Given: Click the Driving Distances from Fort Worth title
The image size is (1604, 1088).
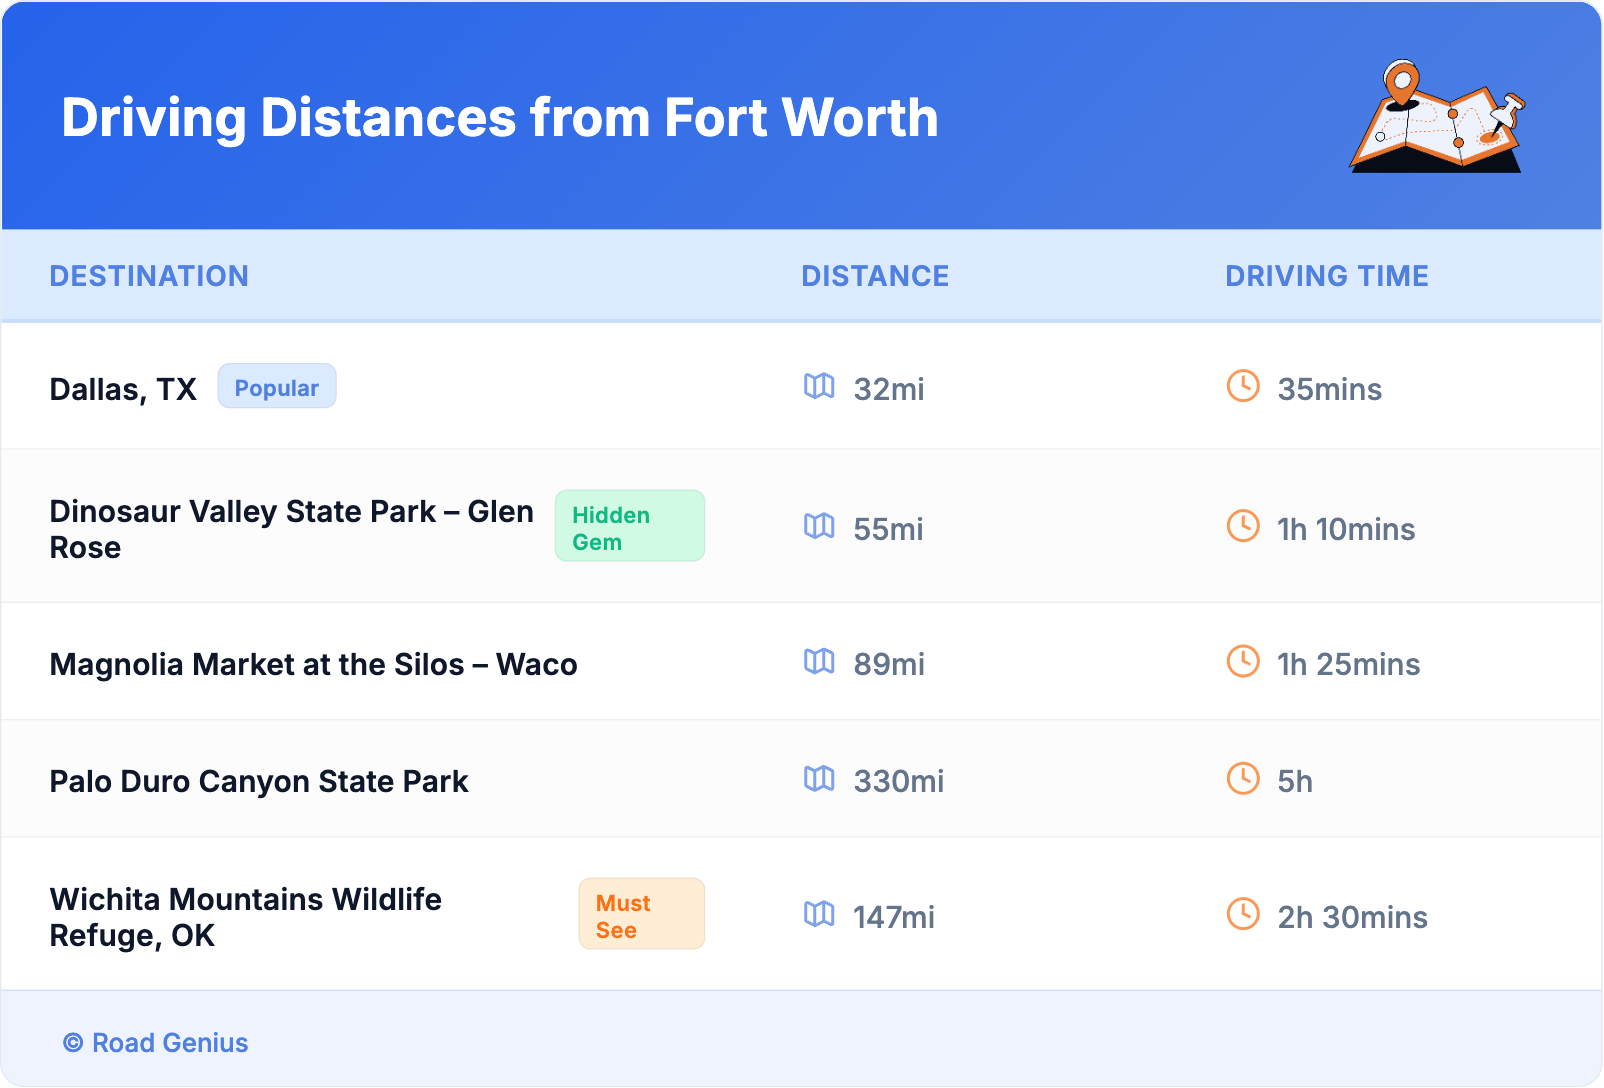Looking at the screenshot, I should pos(500,118).
